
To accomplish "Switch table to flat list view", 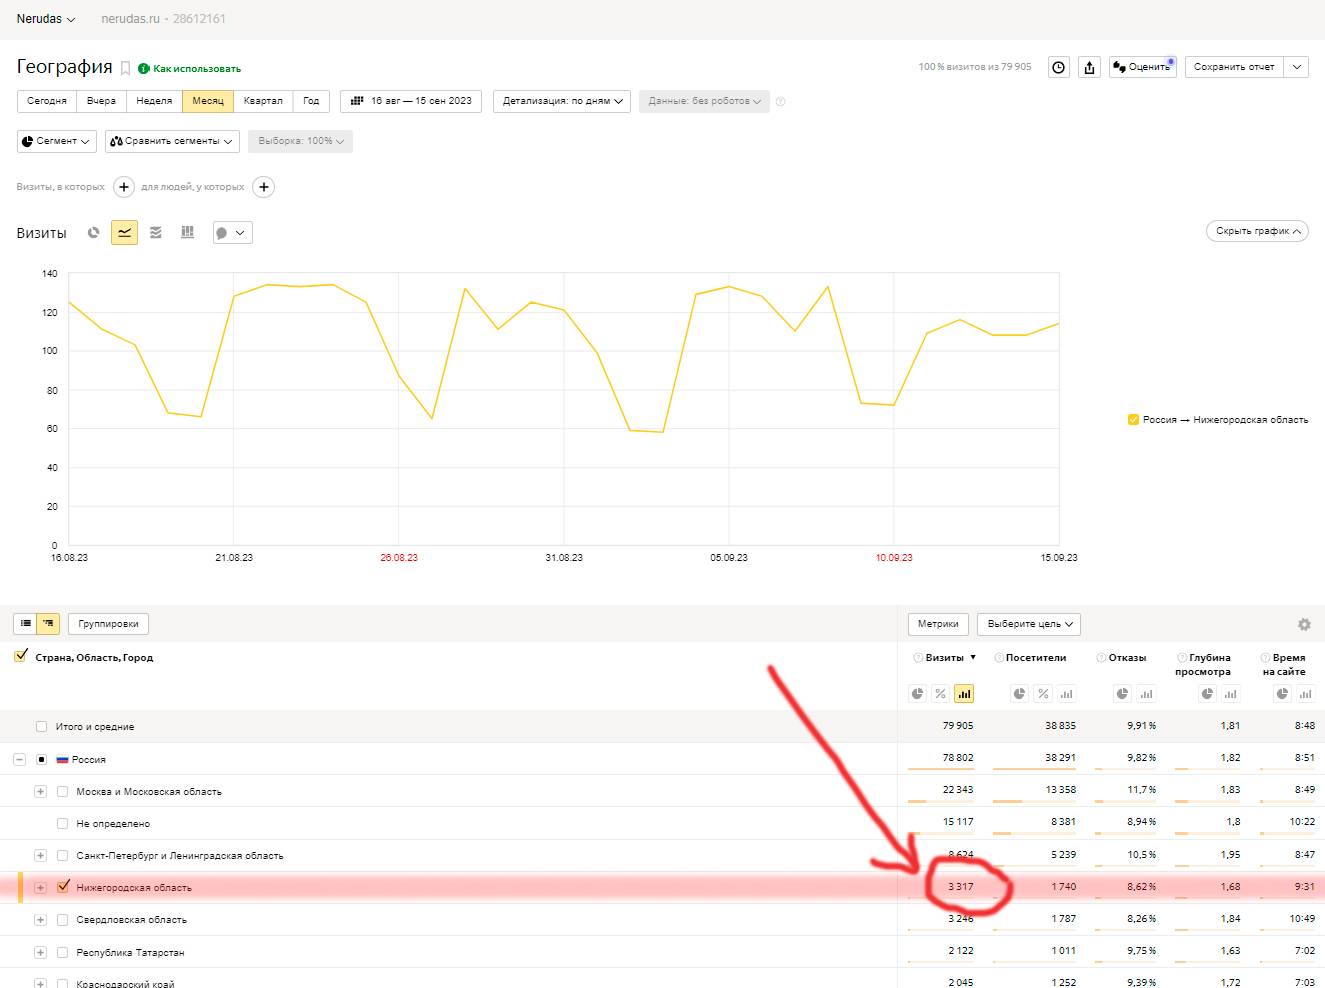I will pos(25,624).
